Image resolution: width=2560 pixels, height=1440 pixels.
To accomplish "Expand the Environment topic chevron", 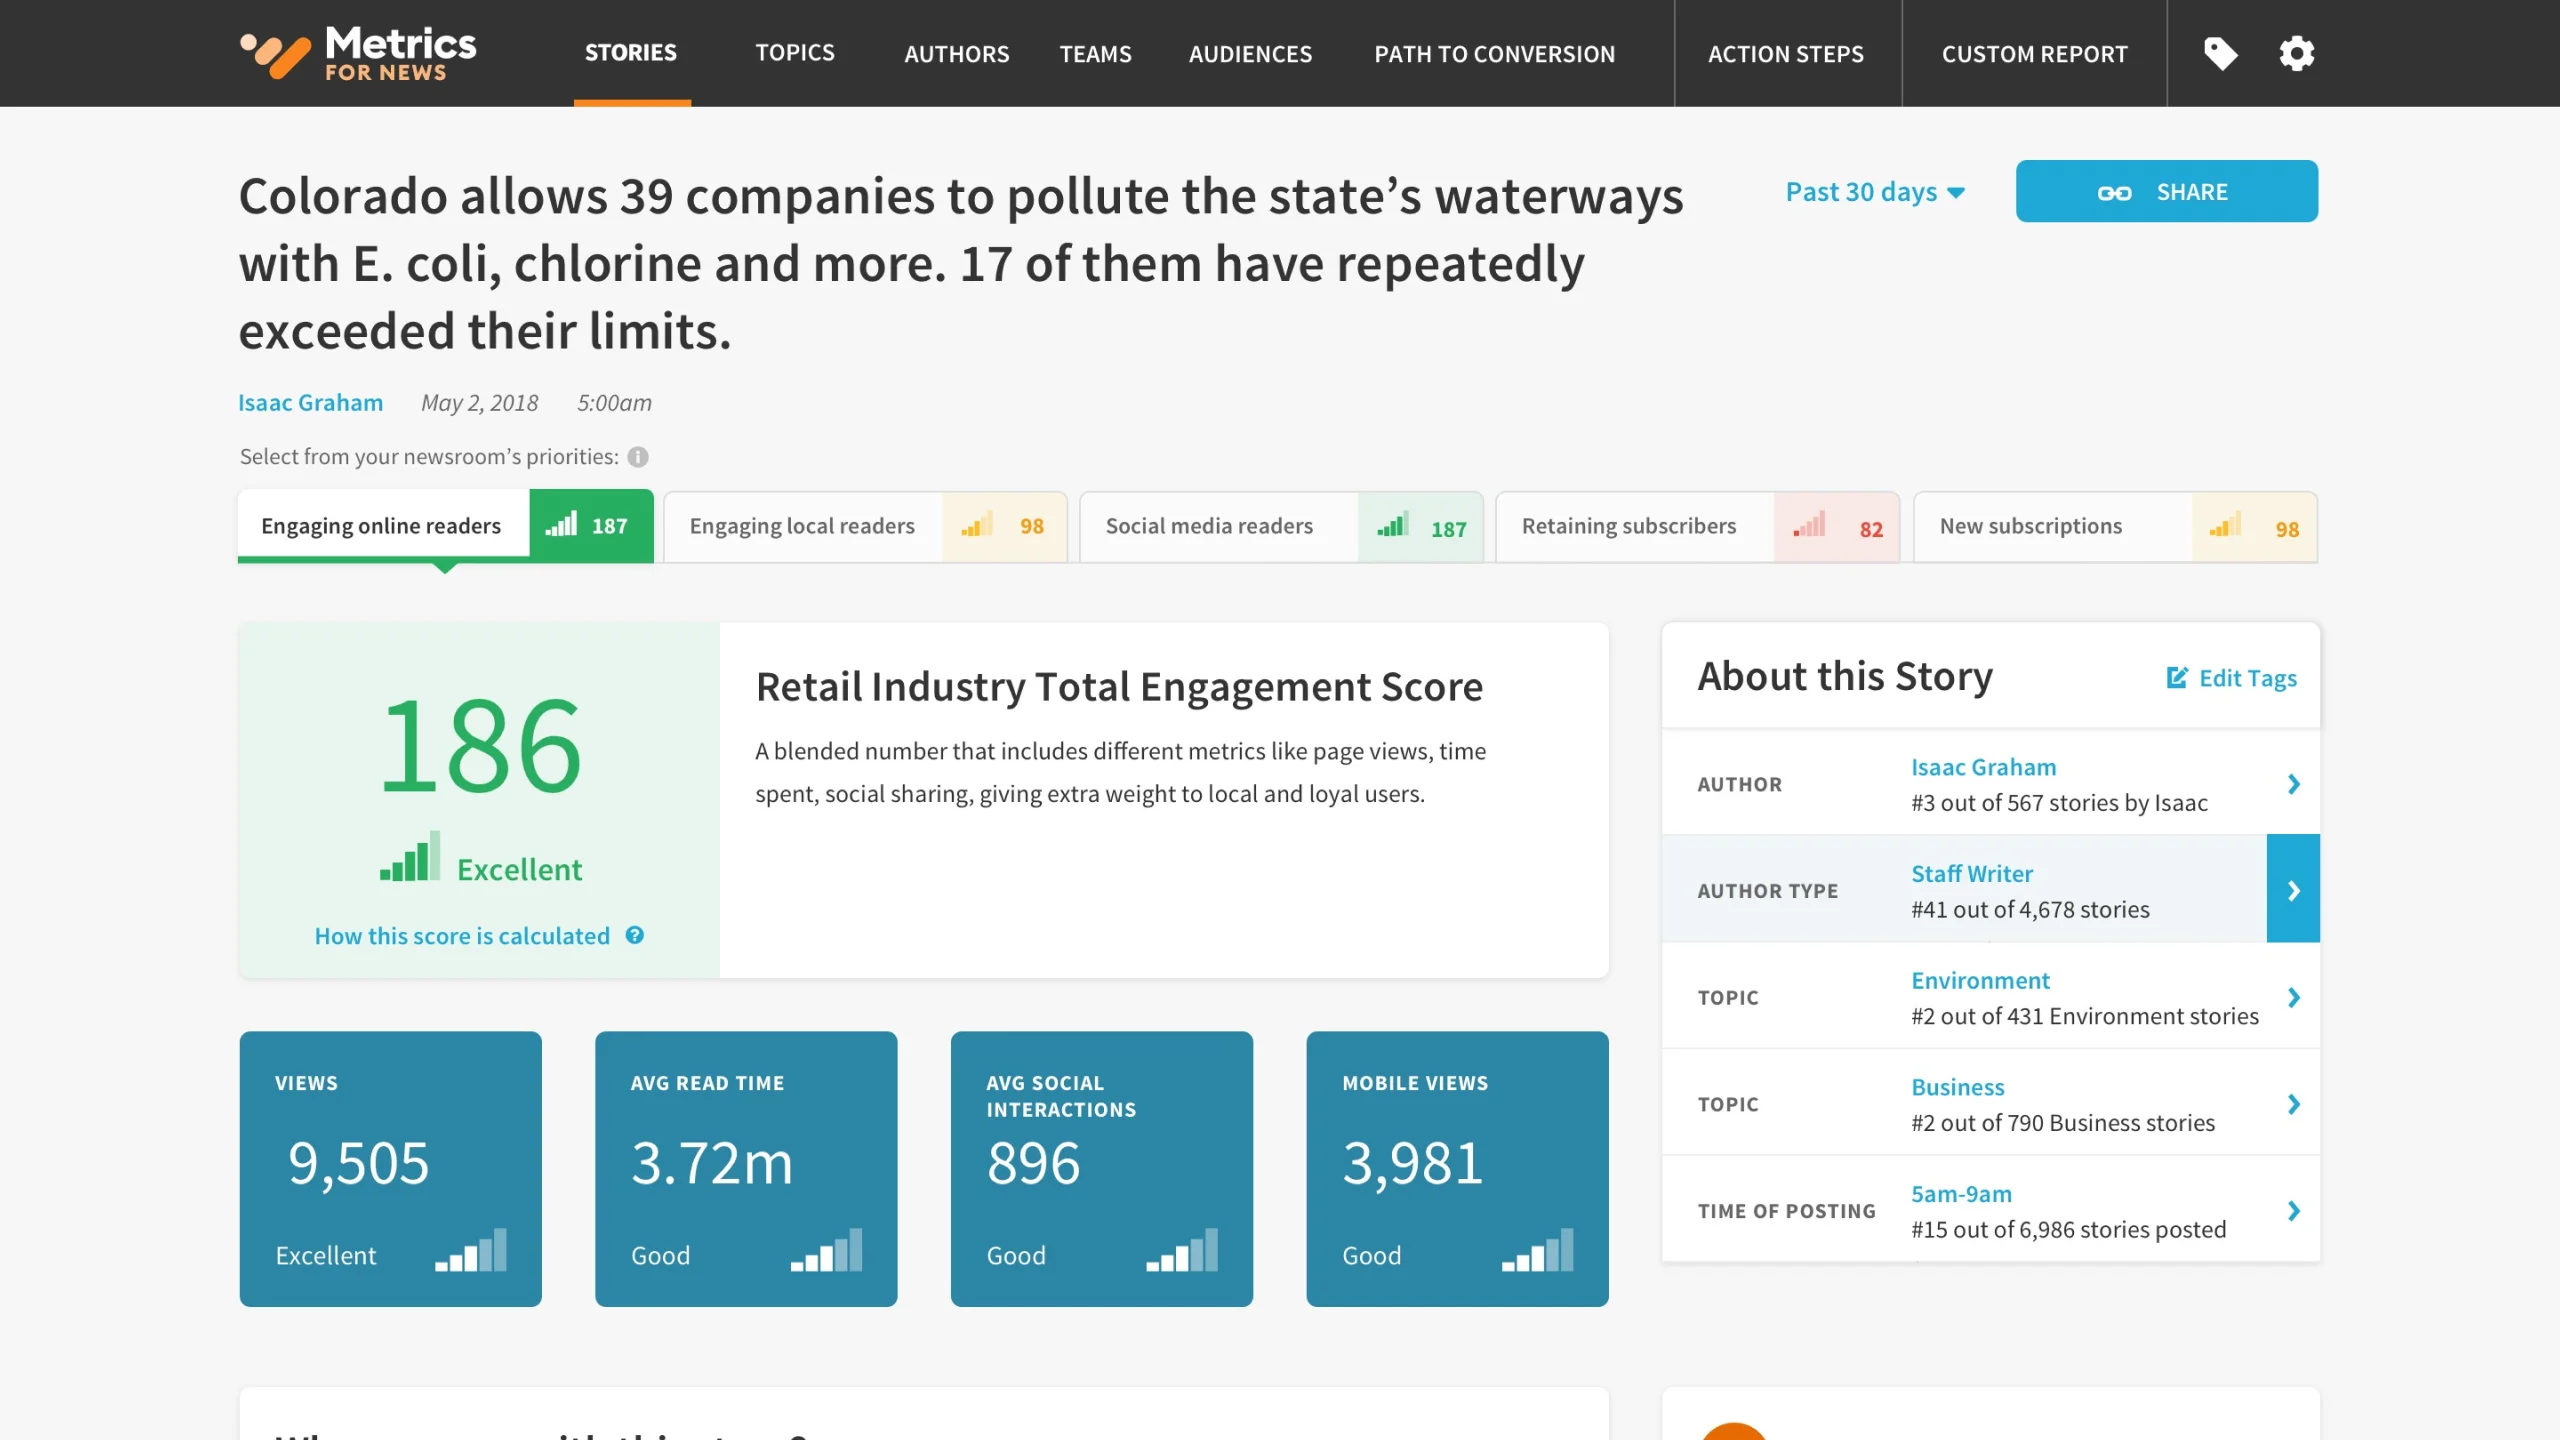I will pyautogui.click(x=2294, y=997).
